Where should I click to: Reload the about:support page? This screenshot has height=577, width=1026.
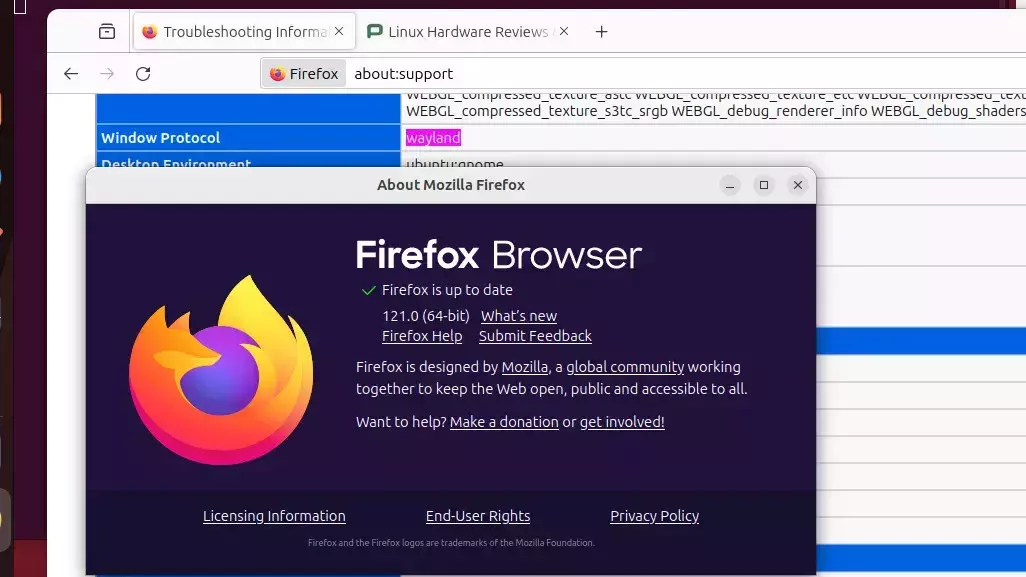point(143,74)
